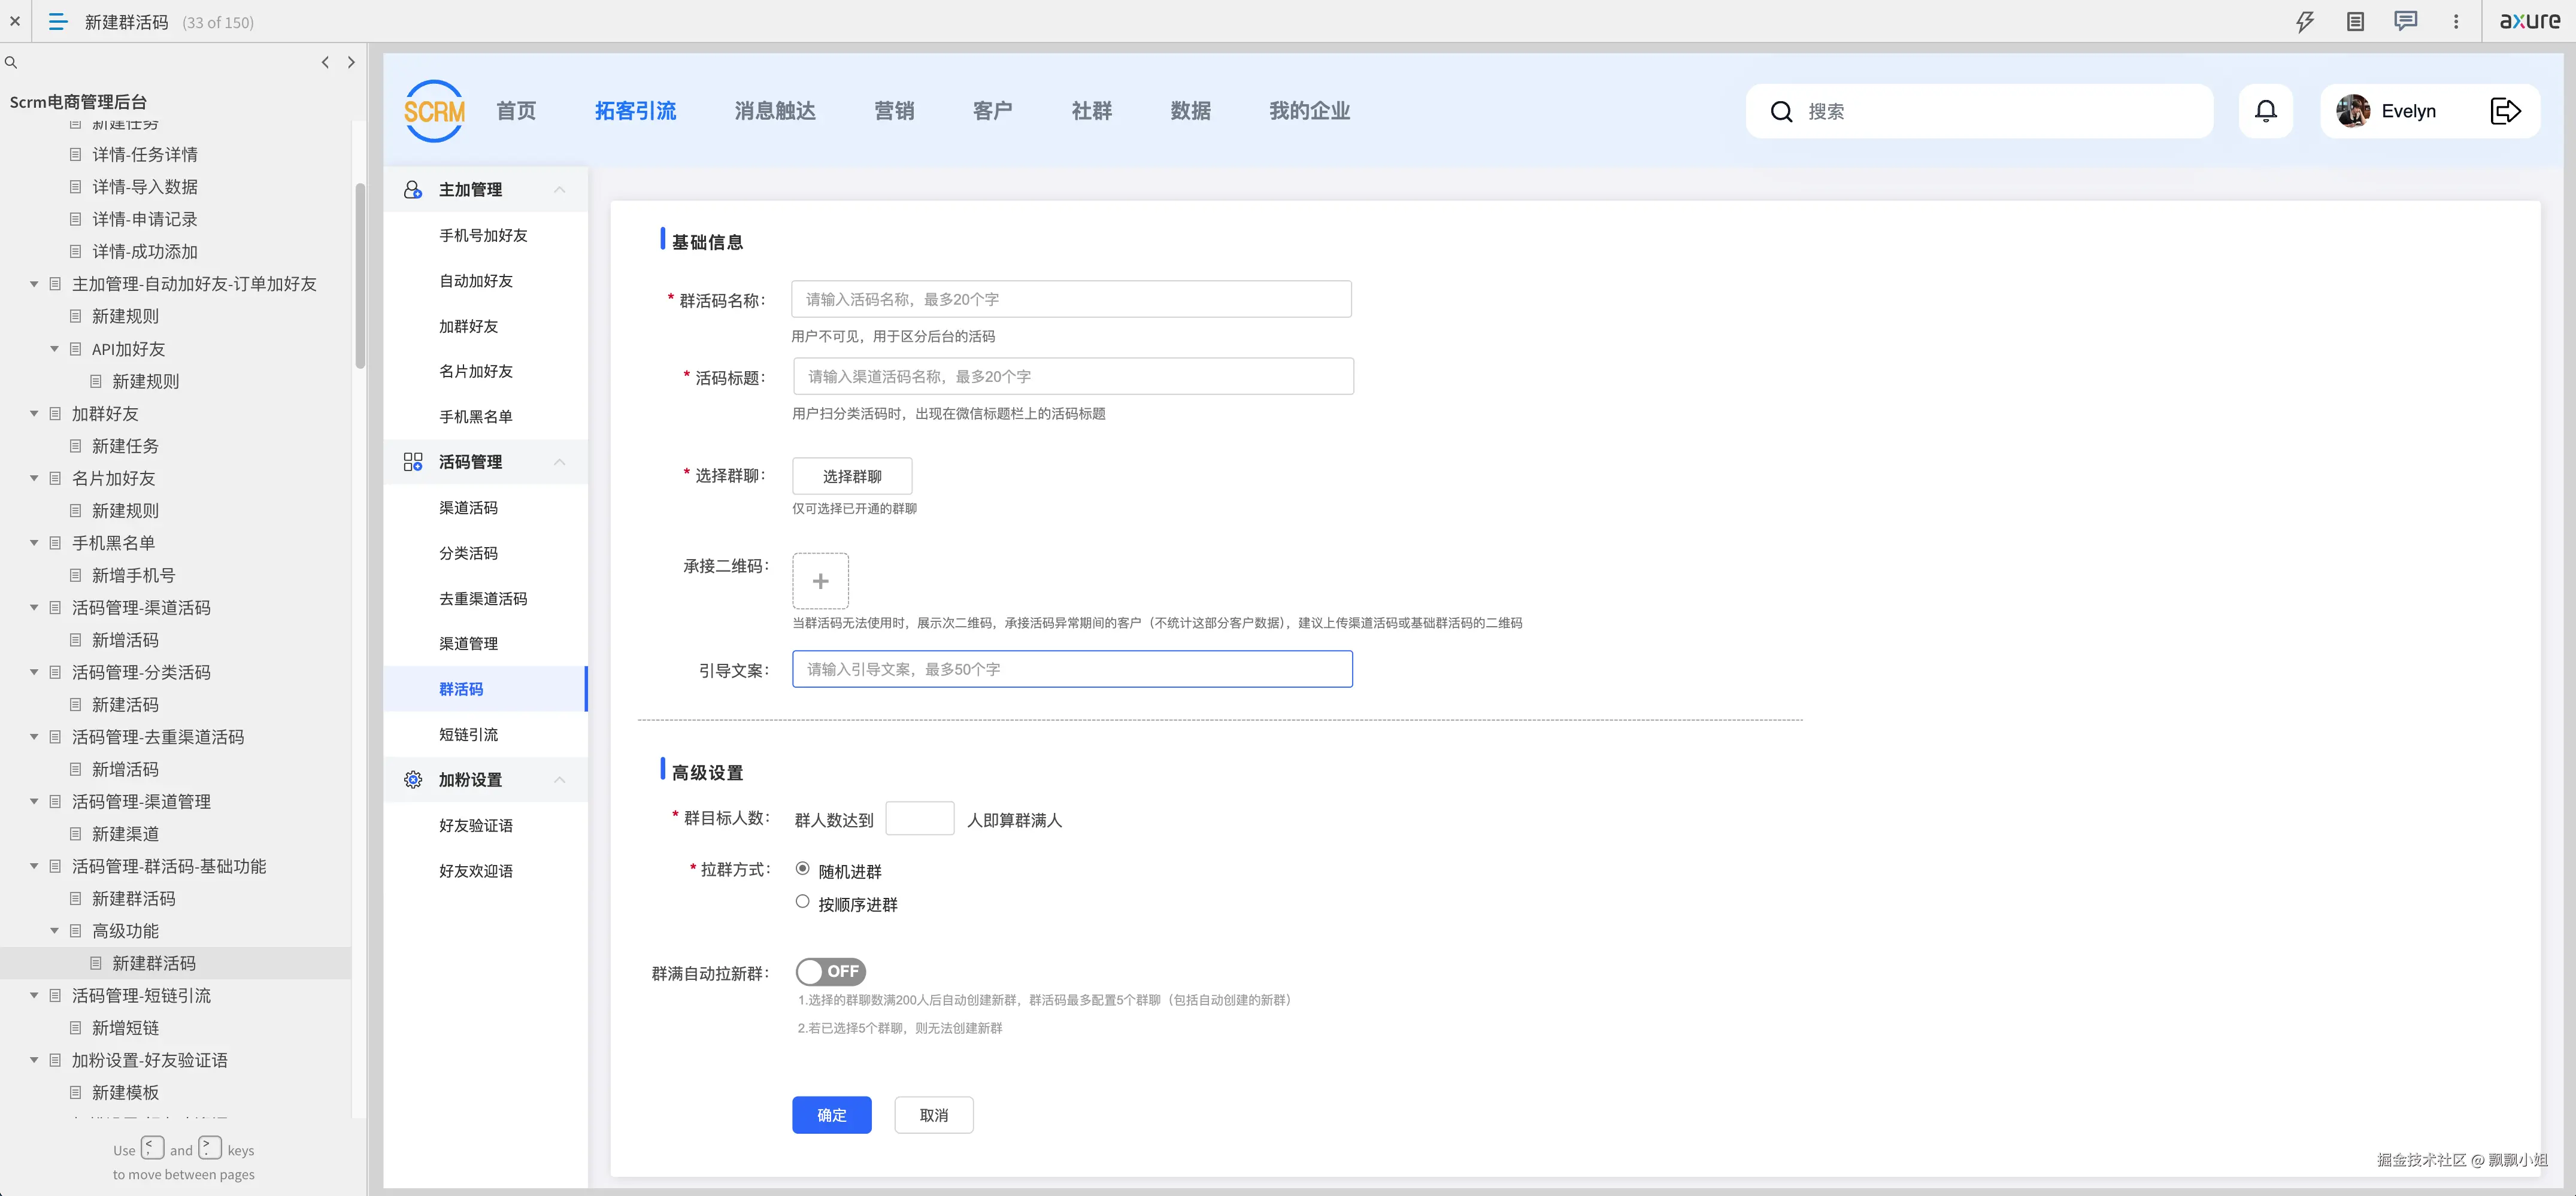Click the plus to upload fallback QR code

click(820, 581)
